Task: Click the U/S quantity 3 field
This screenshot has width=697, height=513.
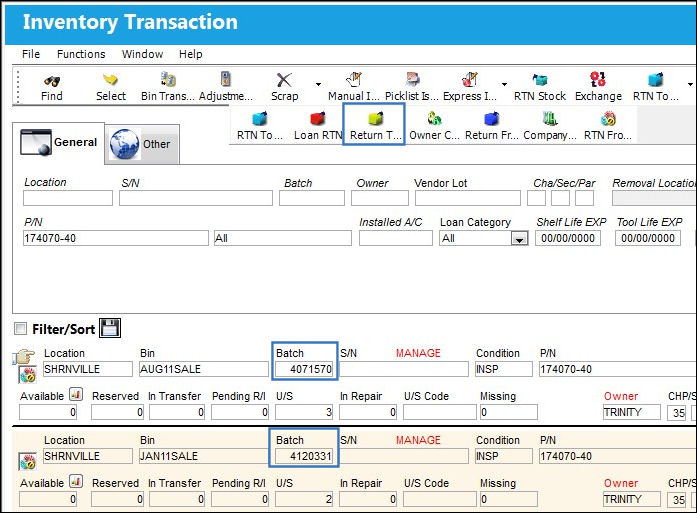Action: pyautogui.click(x=304, y=412)
